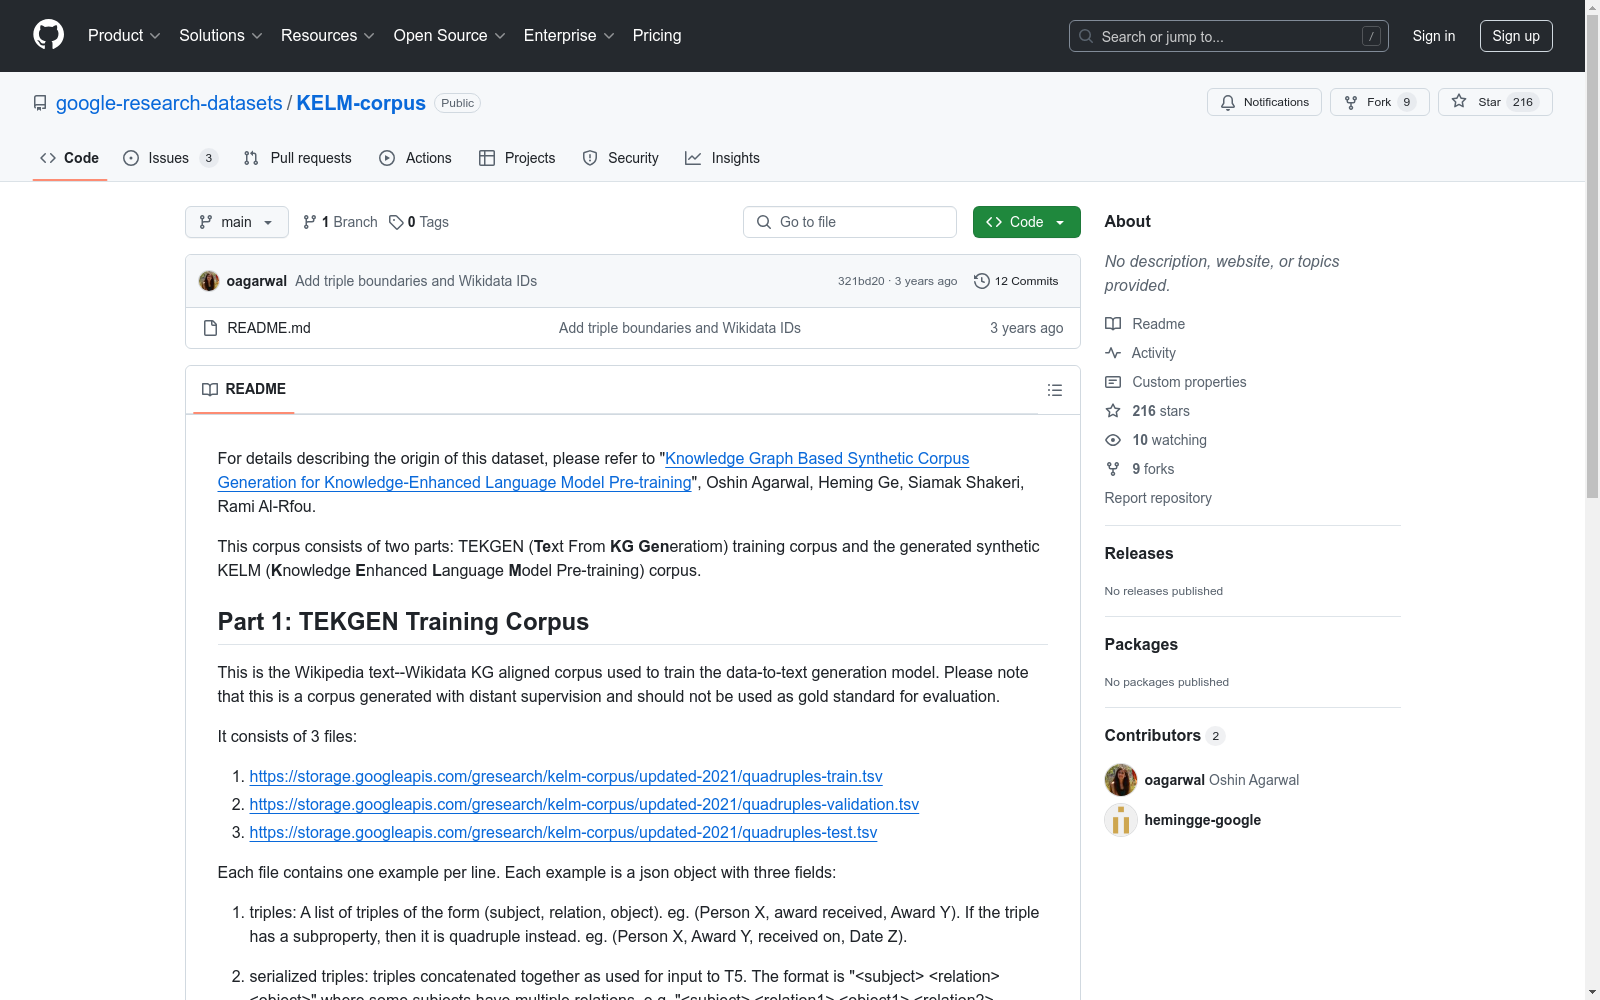1600x1000 pixels.
Task: Click the tag icon next to Tags
Action: point(396,222)
